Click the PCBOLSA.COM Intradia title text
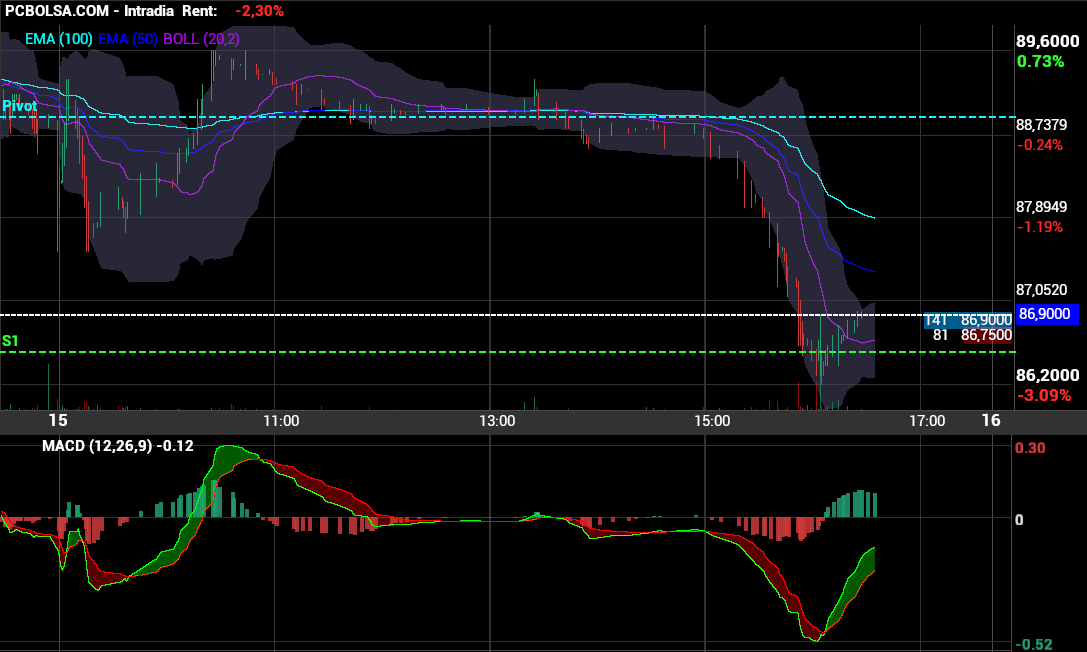The width and height of the screenshot is (1087, 652). coord(89,11)
